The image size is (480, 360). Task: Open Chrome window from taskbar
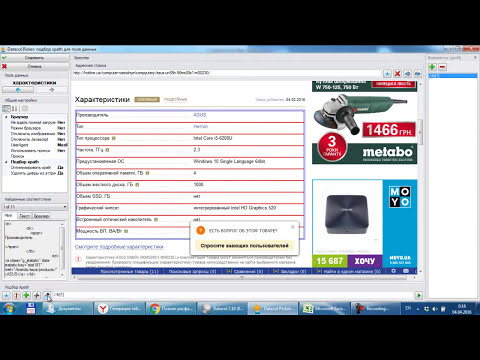171,309
